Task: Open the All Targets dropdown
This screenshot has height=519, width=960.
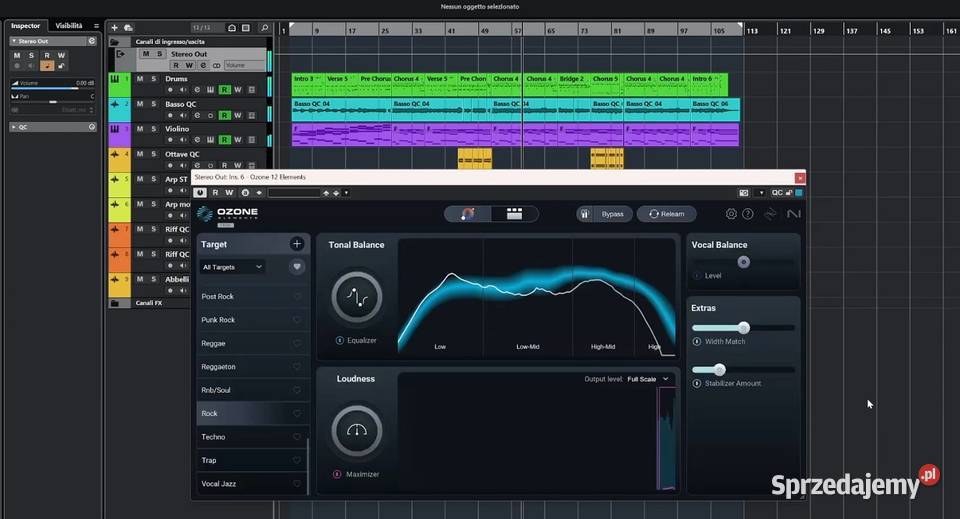Action: point(232,267)
